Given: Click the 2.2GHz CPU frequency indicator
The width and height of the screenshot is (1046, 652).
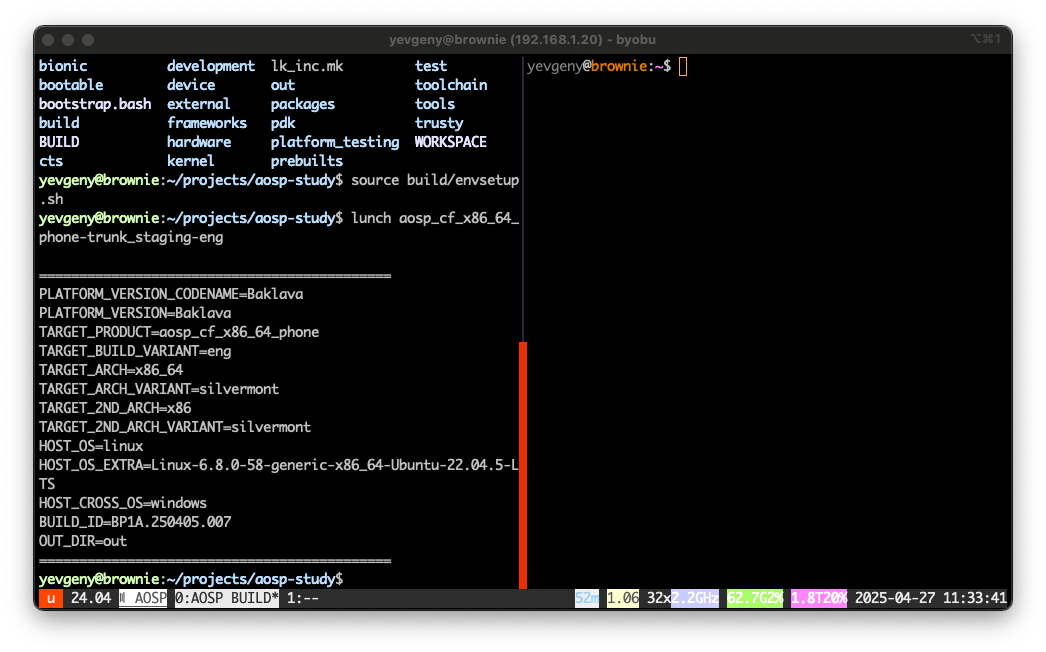Looking at the screenshot, I should pyautogui.click(x=694, y=598).
